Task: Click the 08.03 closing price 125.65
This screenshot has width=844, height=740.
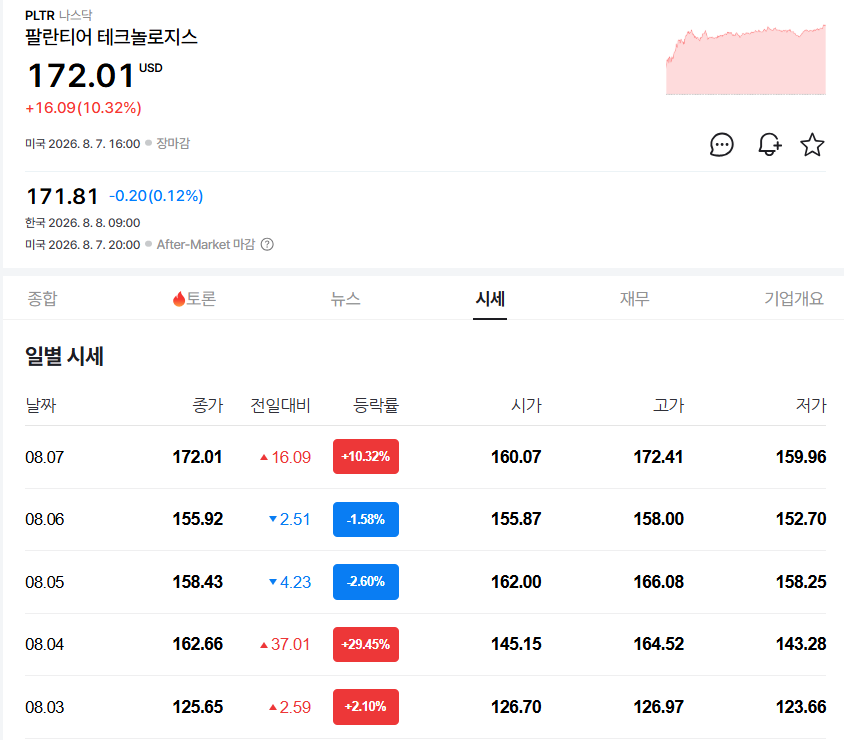Action: [198, 707]
